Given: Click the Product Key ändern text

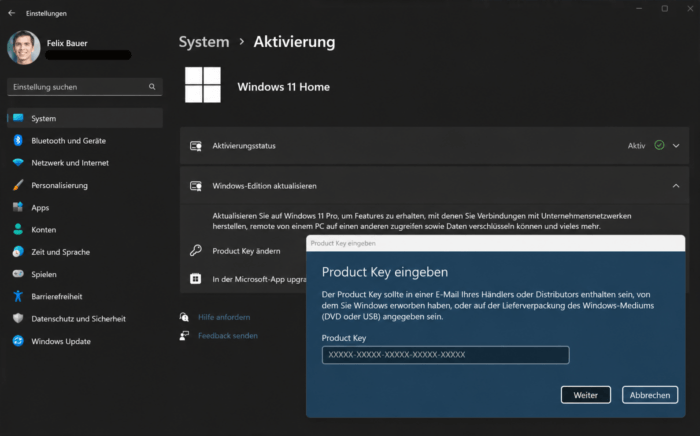Looking at the screenshot, I should [x=246, y=251].
